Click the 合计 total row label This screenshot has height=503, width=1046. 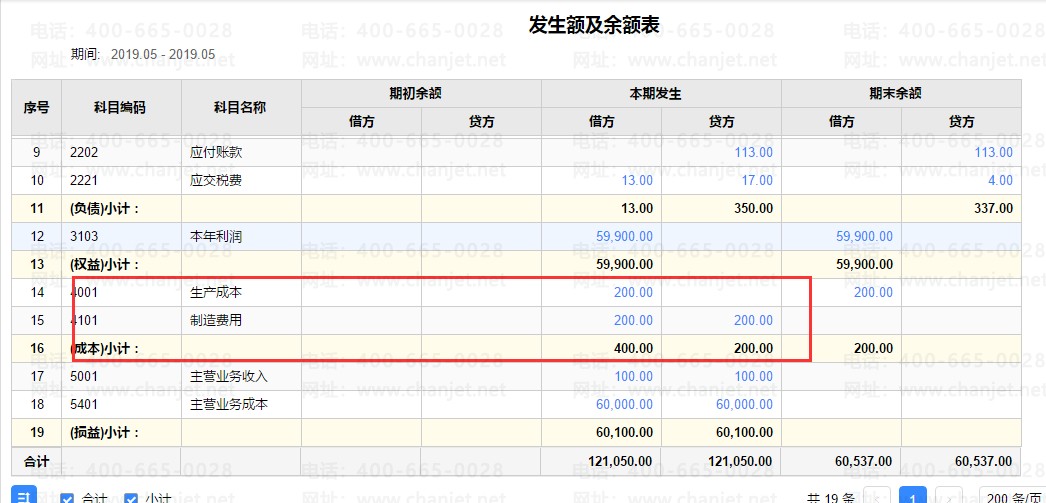point(36,461)
